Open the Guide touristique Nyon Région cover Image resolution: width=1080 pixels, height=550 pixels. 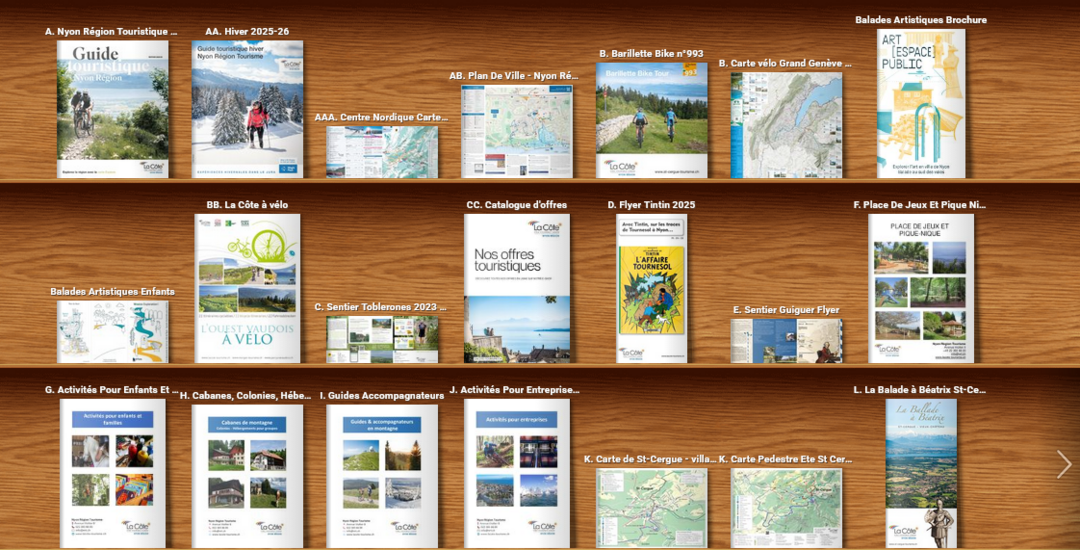tap(112, 109)
